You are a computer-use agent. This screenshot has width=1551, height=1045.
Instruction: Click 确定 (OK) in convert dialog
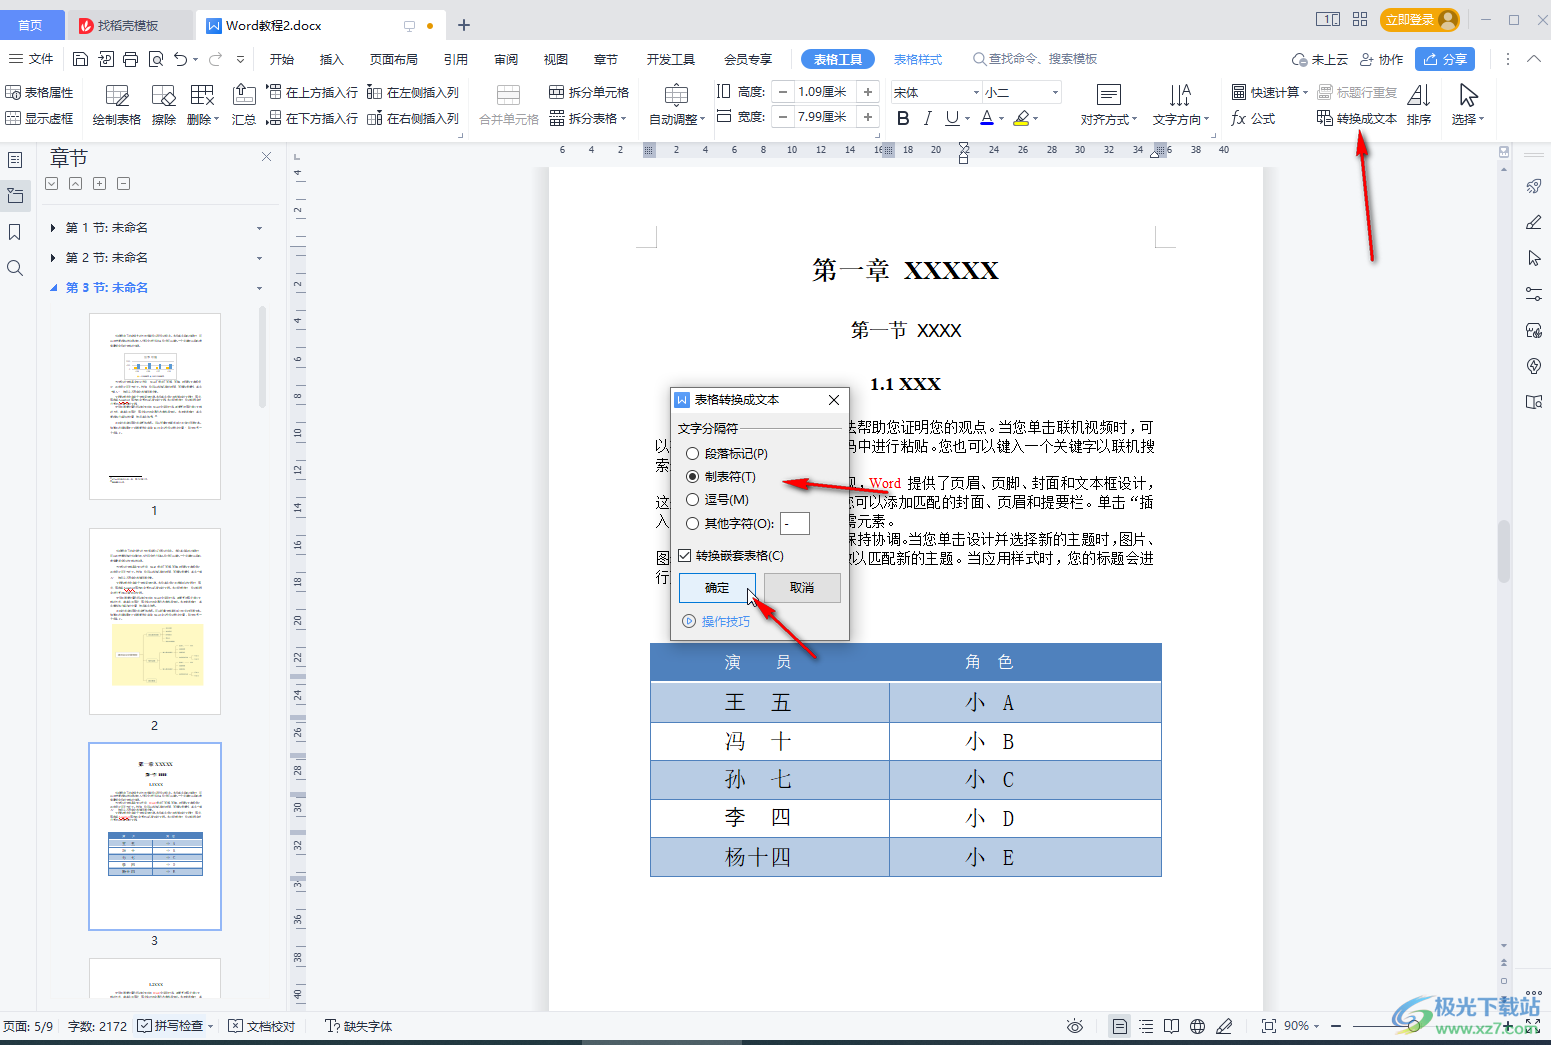point(717,588)
